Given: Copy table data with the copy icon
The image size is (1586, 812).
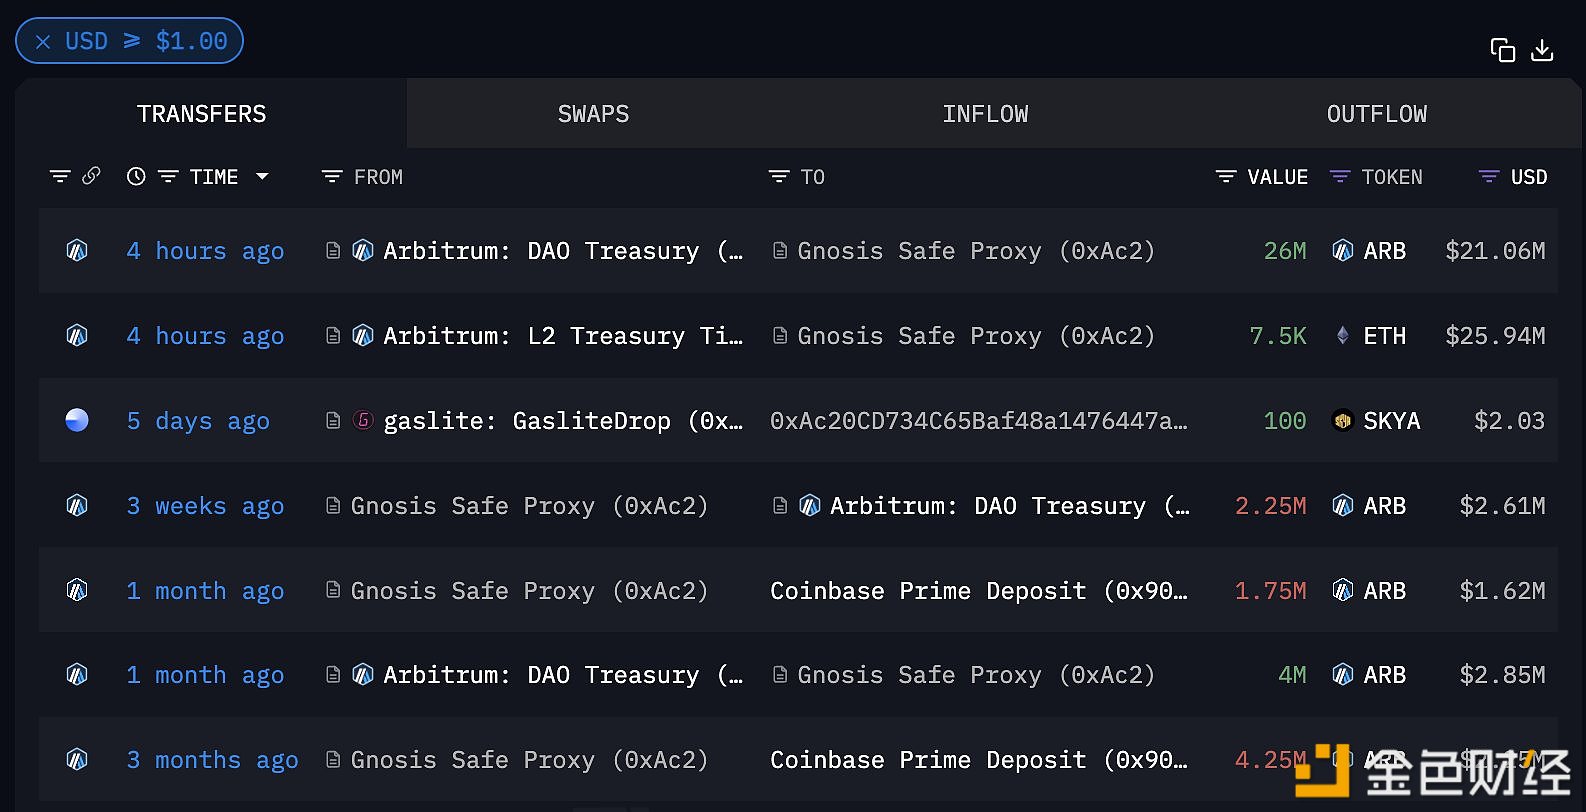Looking at the screenshot, I should pyautogui.click(x=1502, y=50).
